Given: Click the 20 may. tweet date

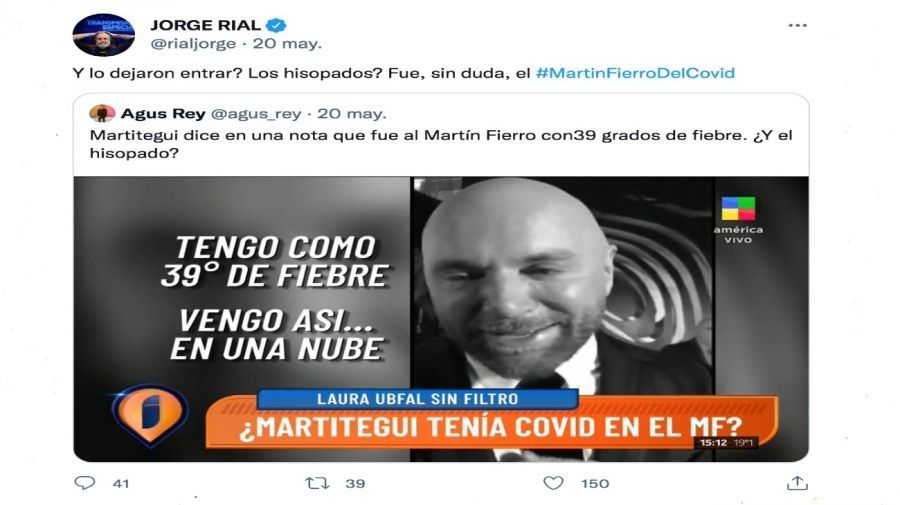Looking at the screenshot, I should [287, 44].
